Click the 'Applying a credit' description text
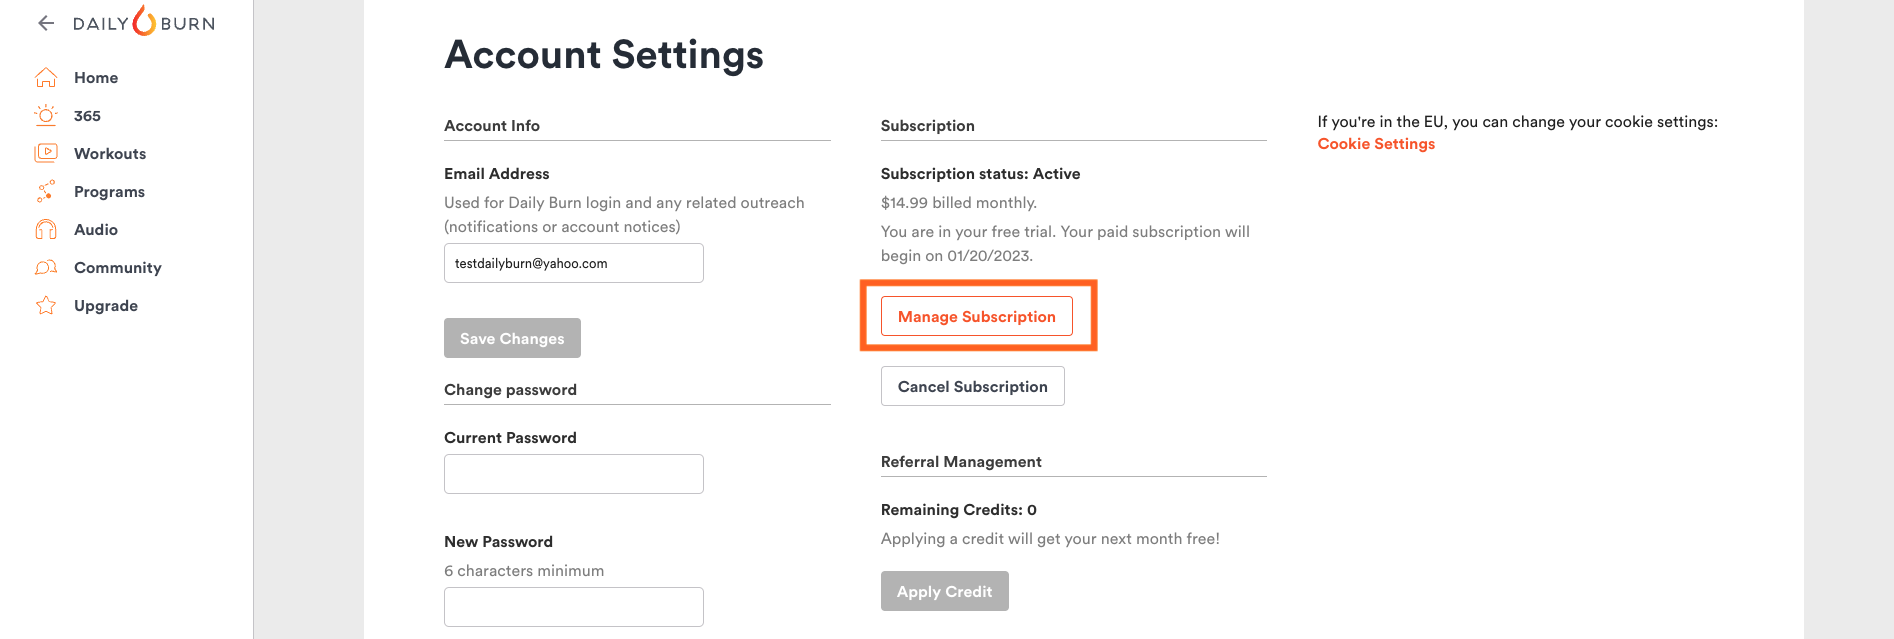This screenshot has height=639, width=1894. [1050, 538]
